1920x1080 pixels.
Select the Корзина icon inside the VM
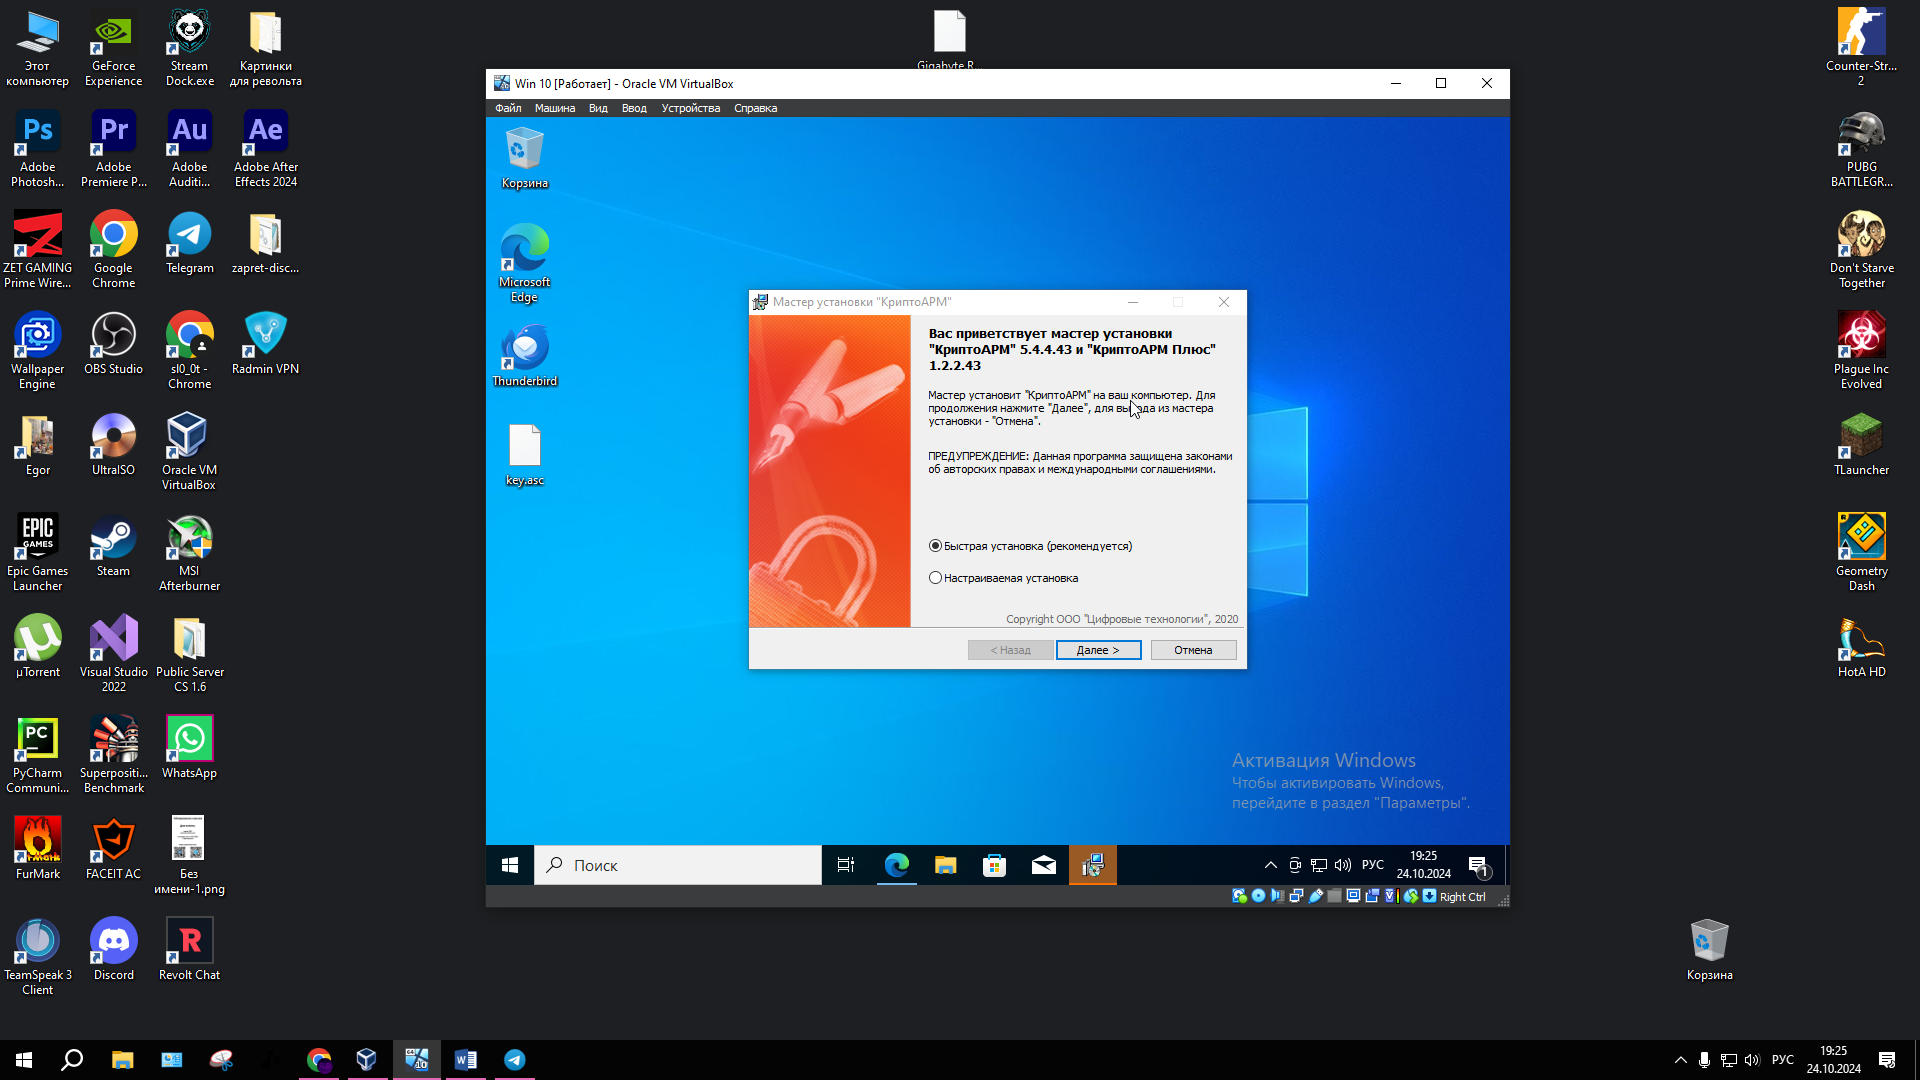coord(524,158)
